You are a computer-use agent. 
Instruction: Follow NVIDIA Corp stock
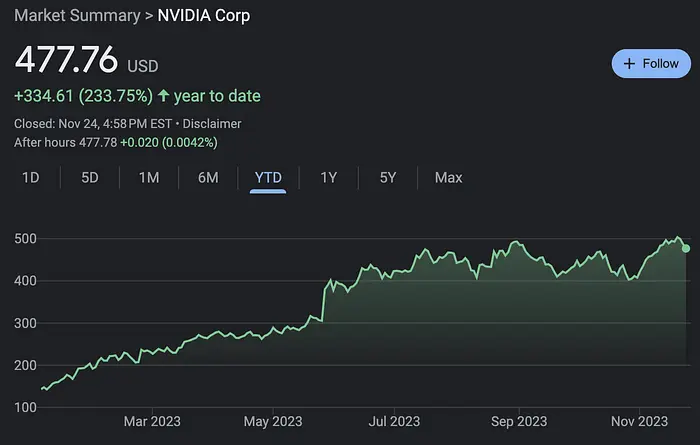[x=651, y=64]
